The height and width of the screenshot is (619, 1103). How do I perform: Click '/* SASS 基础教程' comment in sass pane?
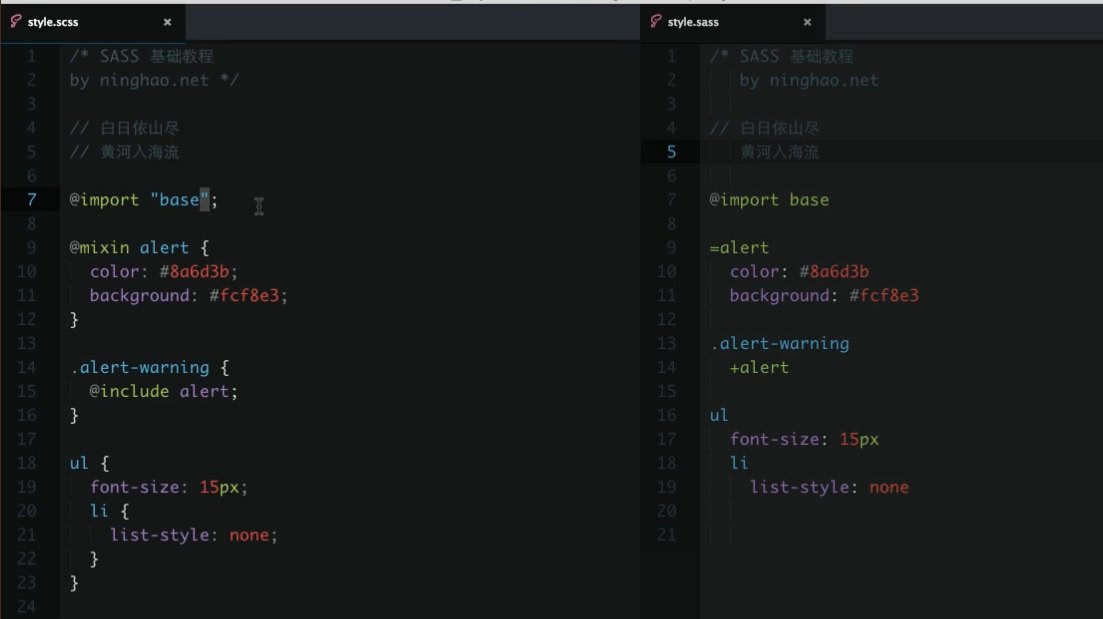[782, 56]
